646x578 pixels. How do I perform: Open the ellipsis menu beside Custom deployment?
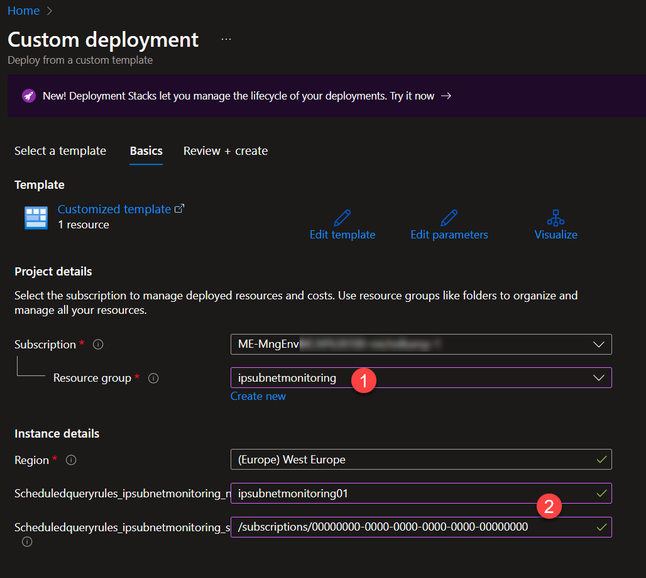[x=226, y=40]
